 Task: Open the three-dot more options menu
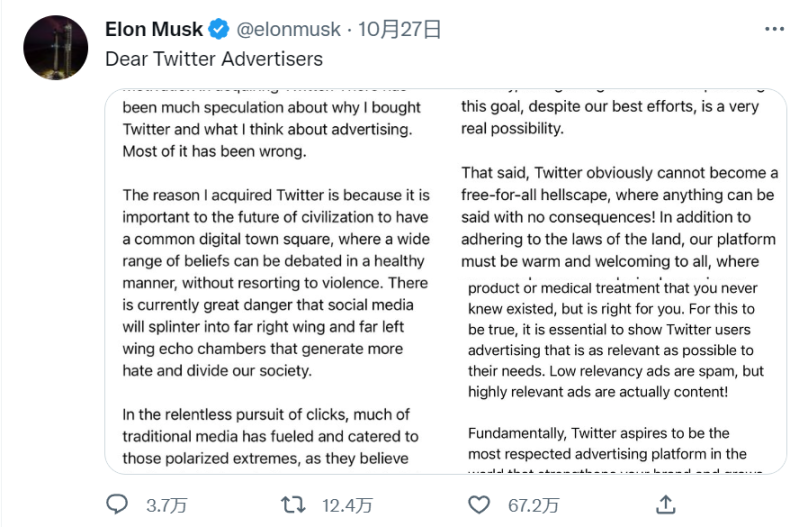(x=773, y=30)
